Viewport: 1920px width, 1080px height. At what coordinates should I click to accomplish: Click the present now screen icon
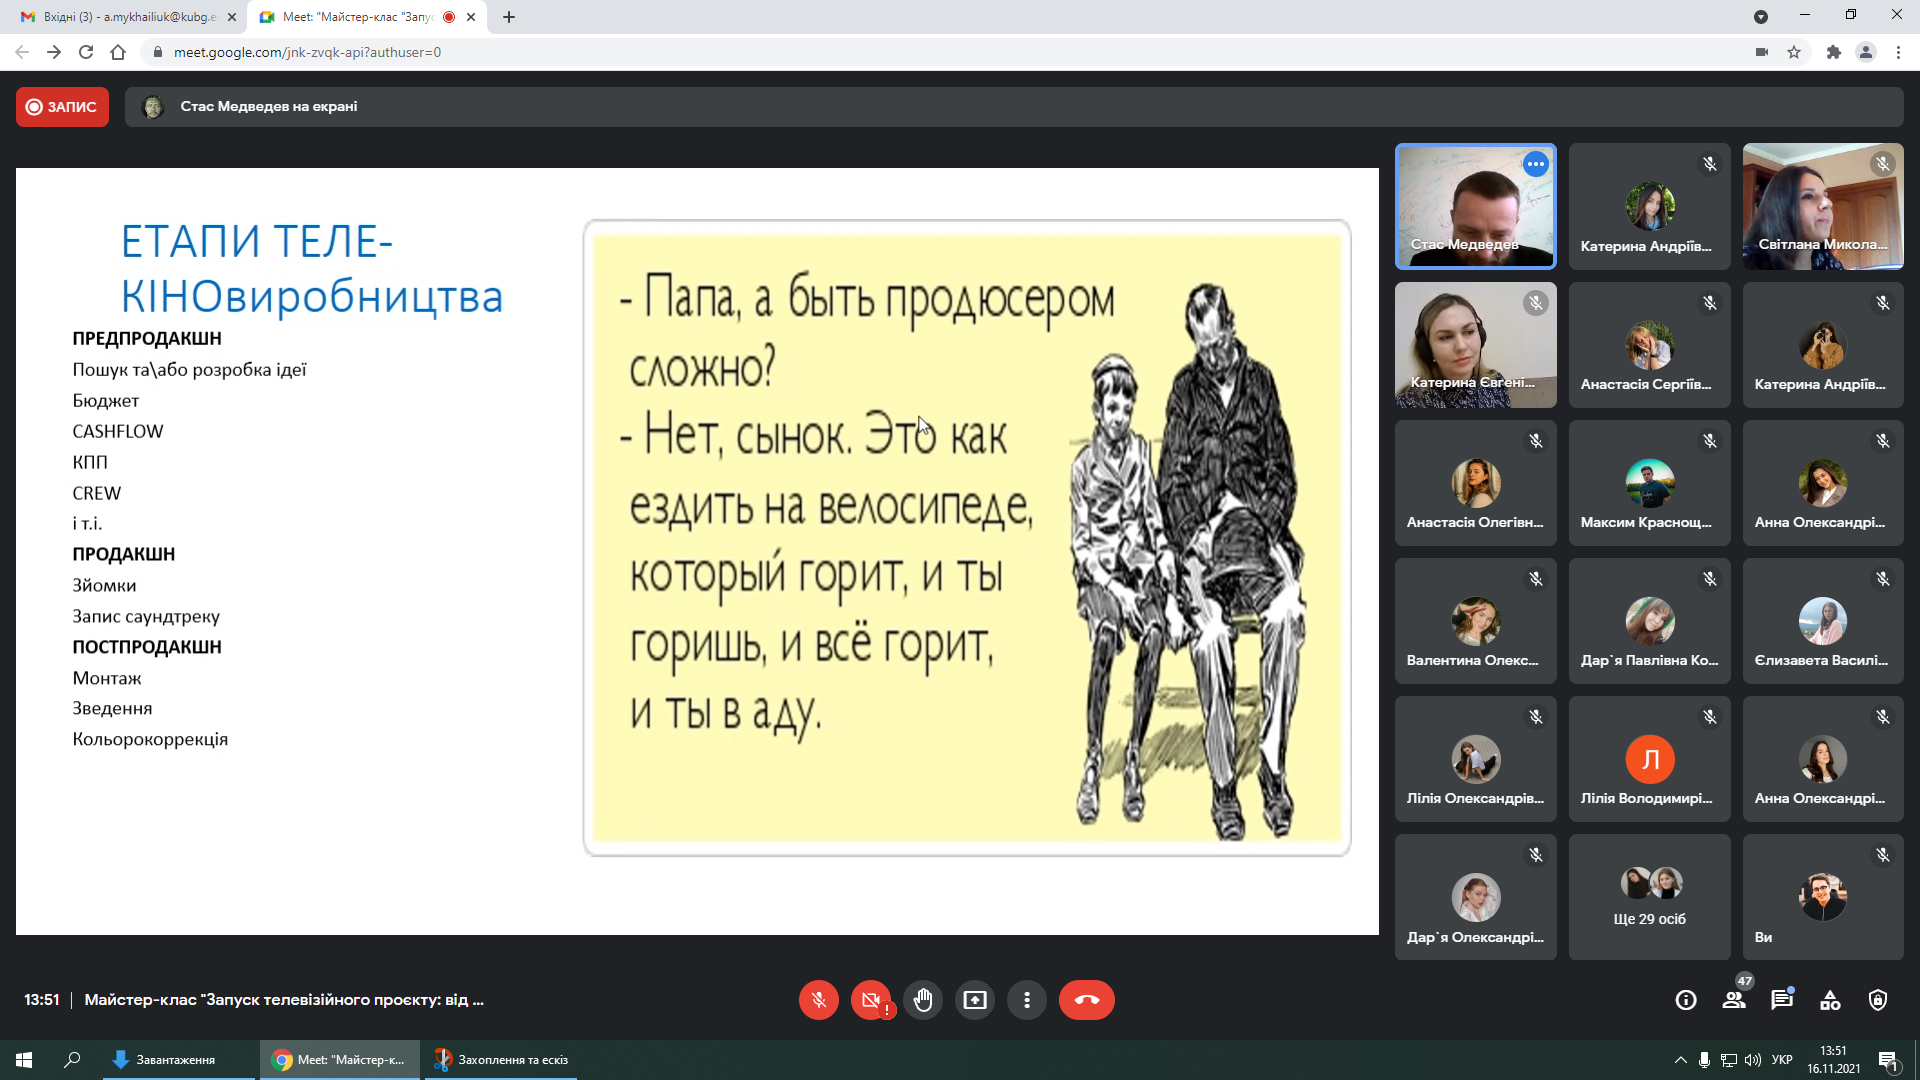[974, 1000]
